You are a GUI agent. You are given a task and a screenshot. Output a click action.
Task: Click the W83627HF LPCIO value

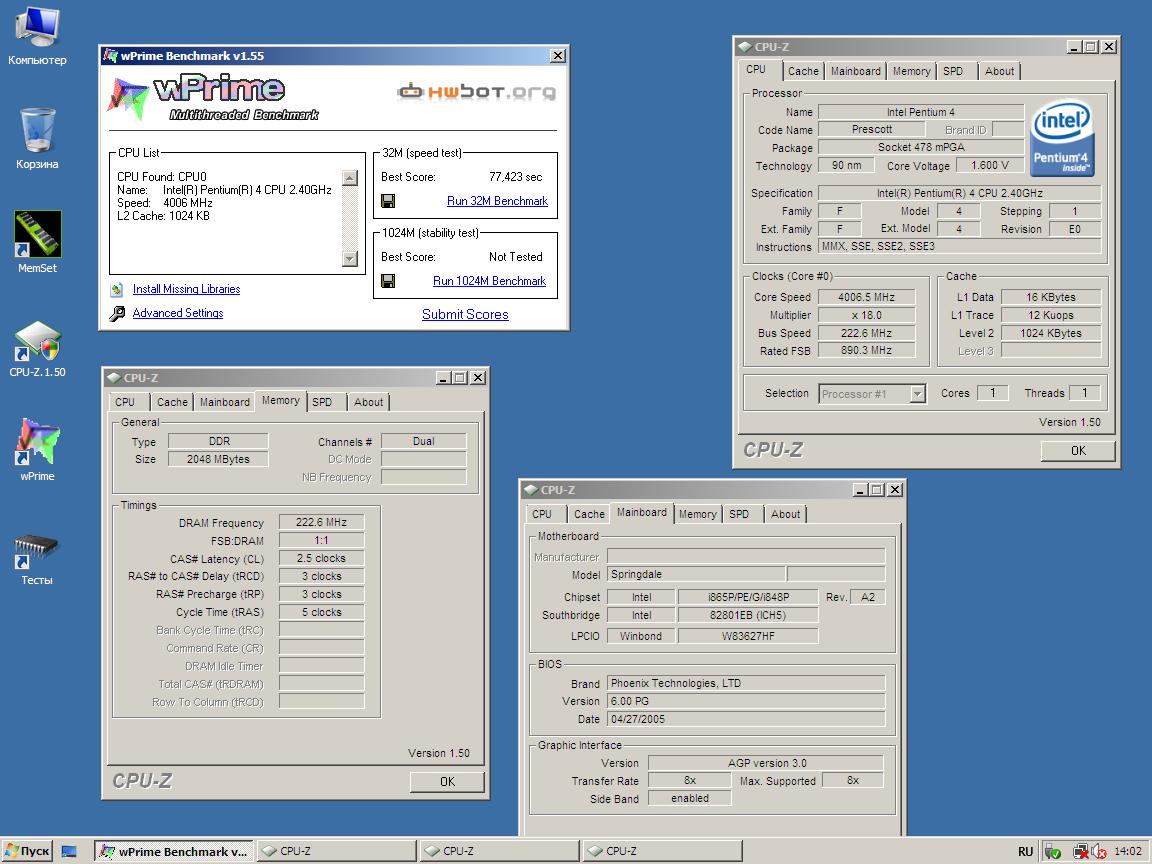748,636
